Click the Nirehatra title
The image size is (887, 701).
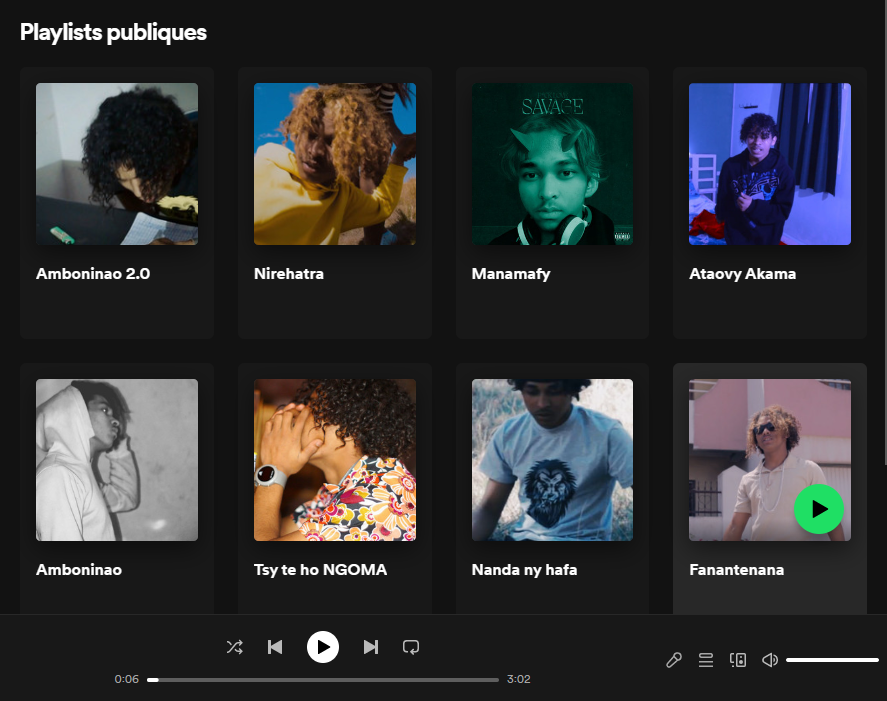tap(289, 274)
